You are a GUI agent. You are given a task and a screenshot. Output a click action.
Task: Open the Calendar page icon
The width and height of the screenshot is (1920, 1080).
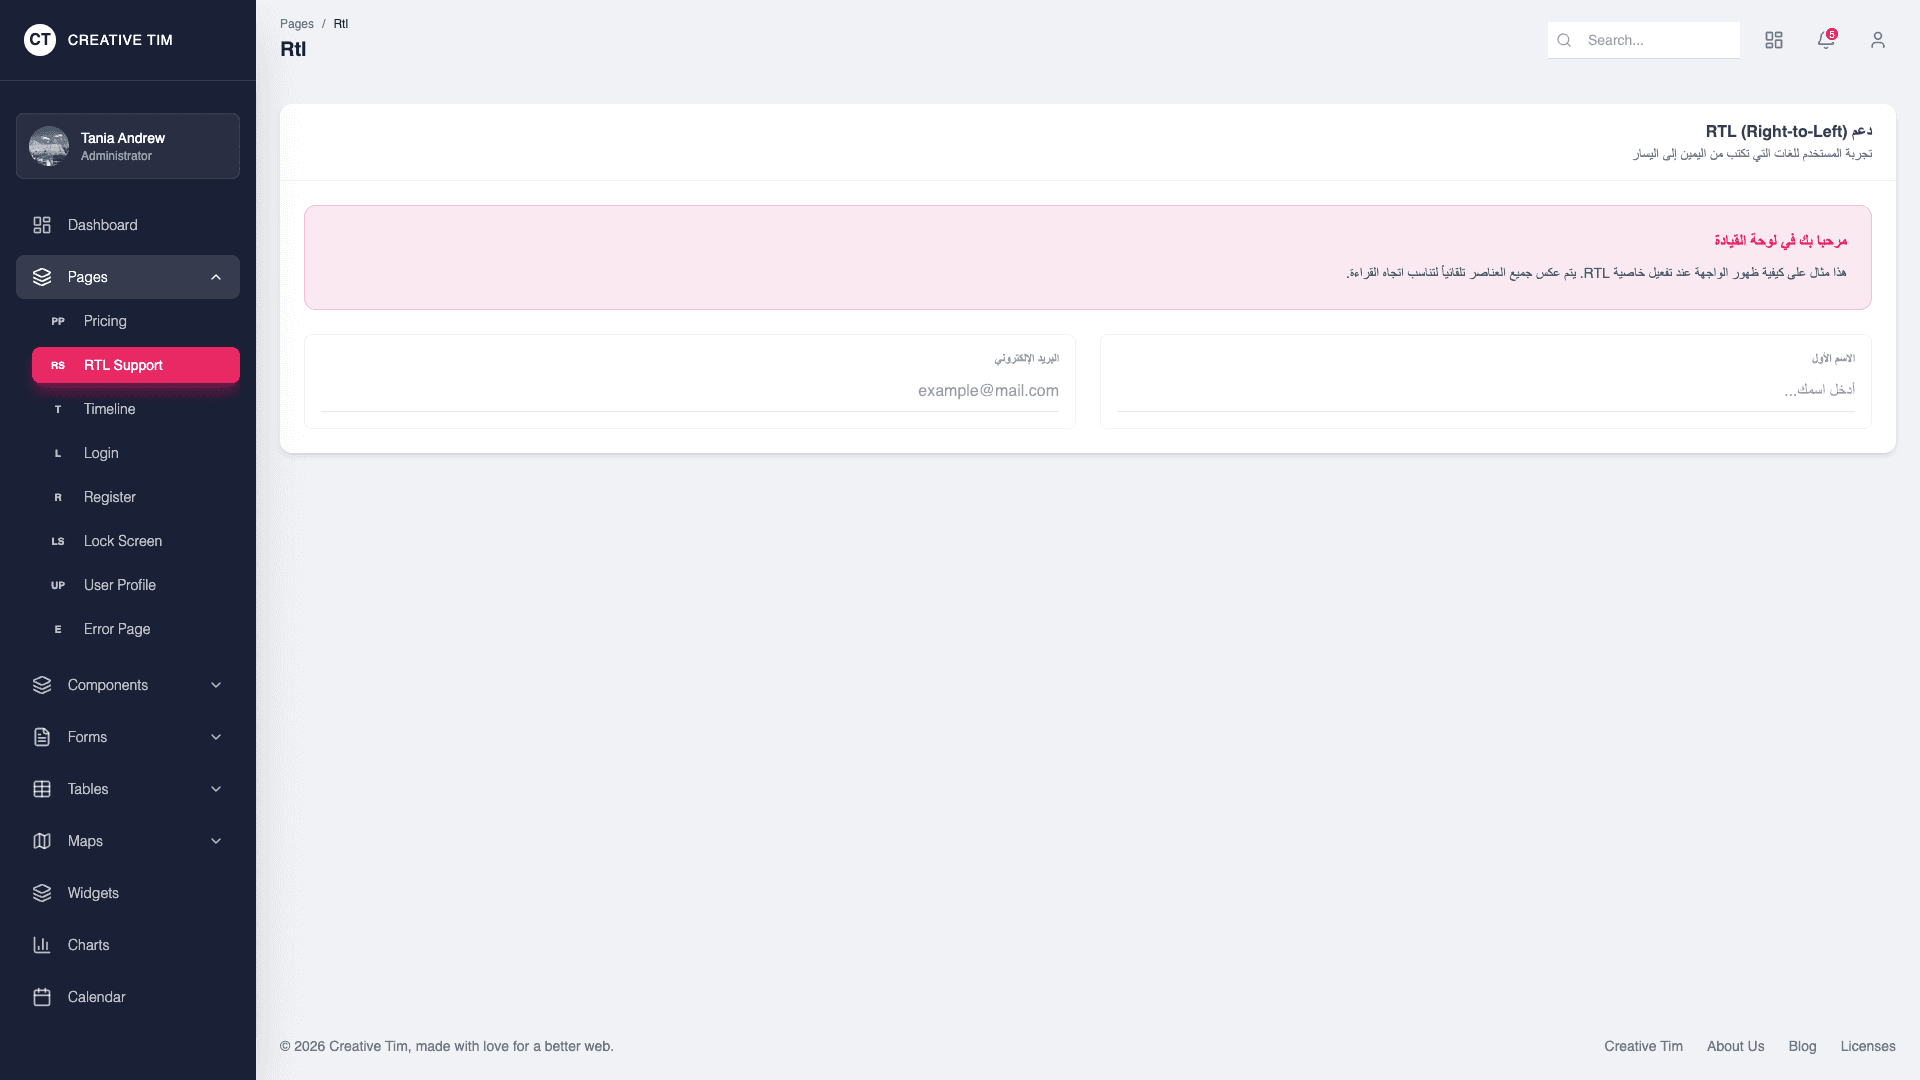coord(41,996)
